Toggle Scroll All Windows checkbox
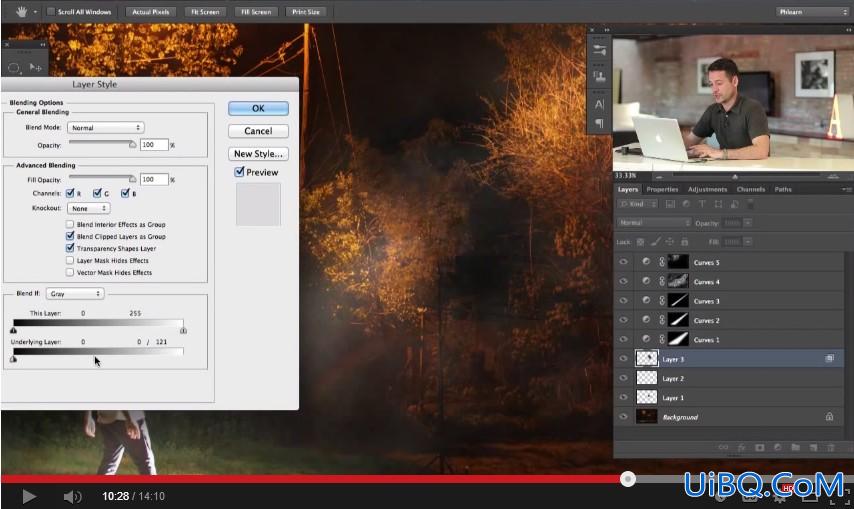 [x=51, y=11]
